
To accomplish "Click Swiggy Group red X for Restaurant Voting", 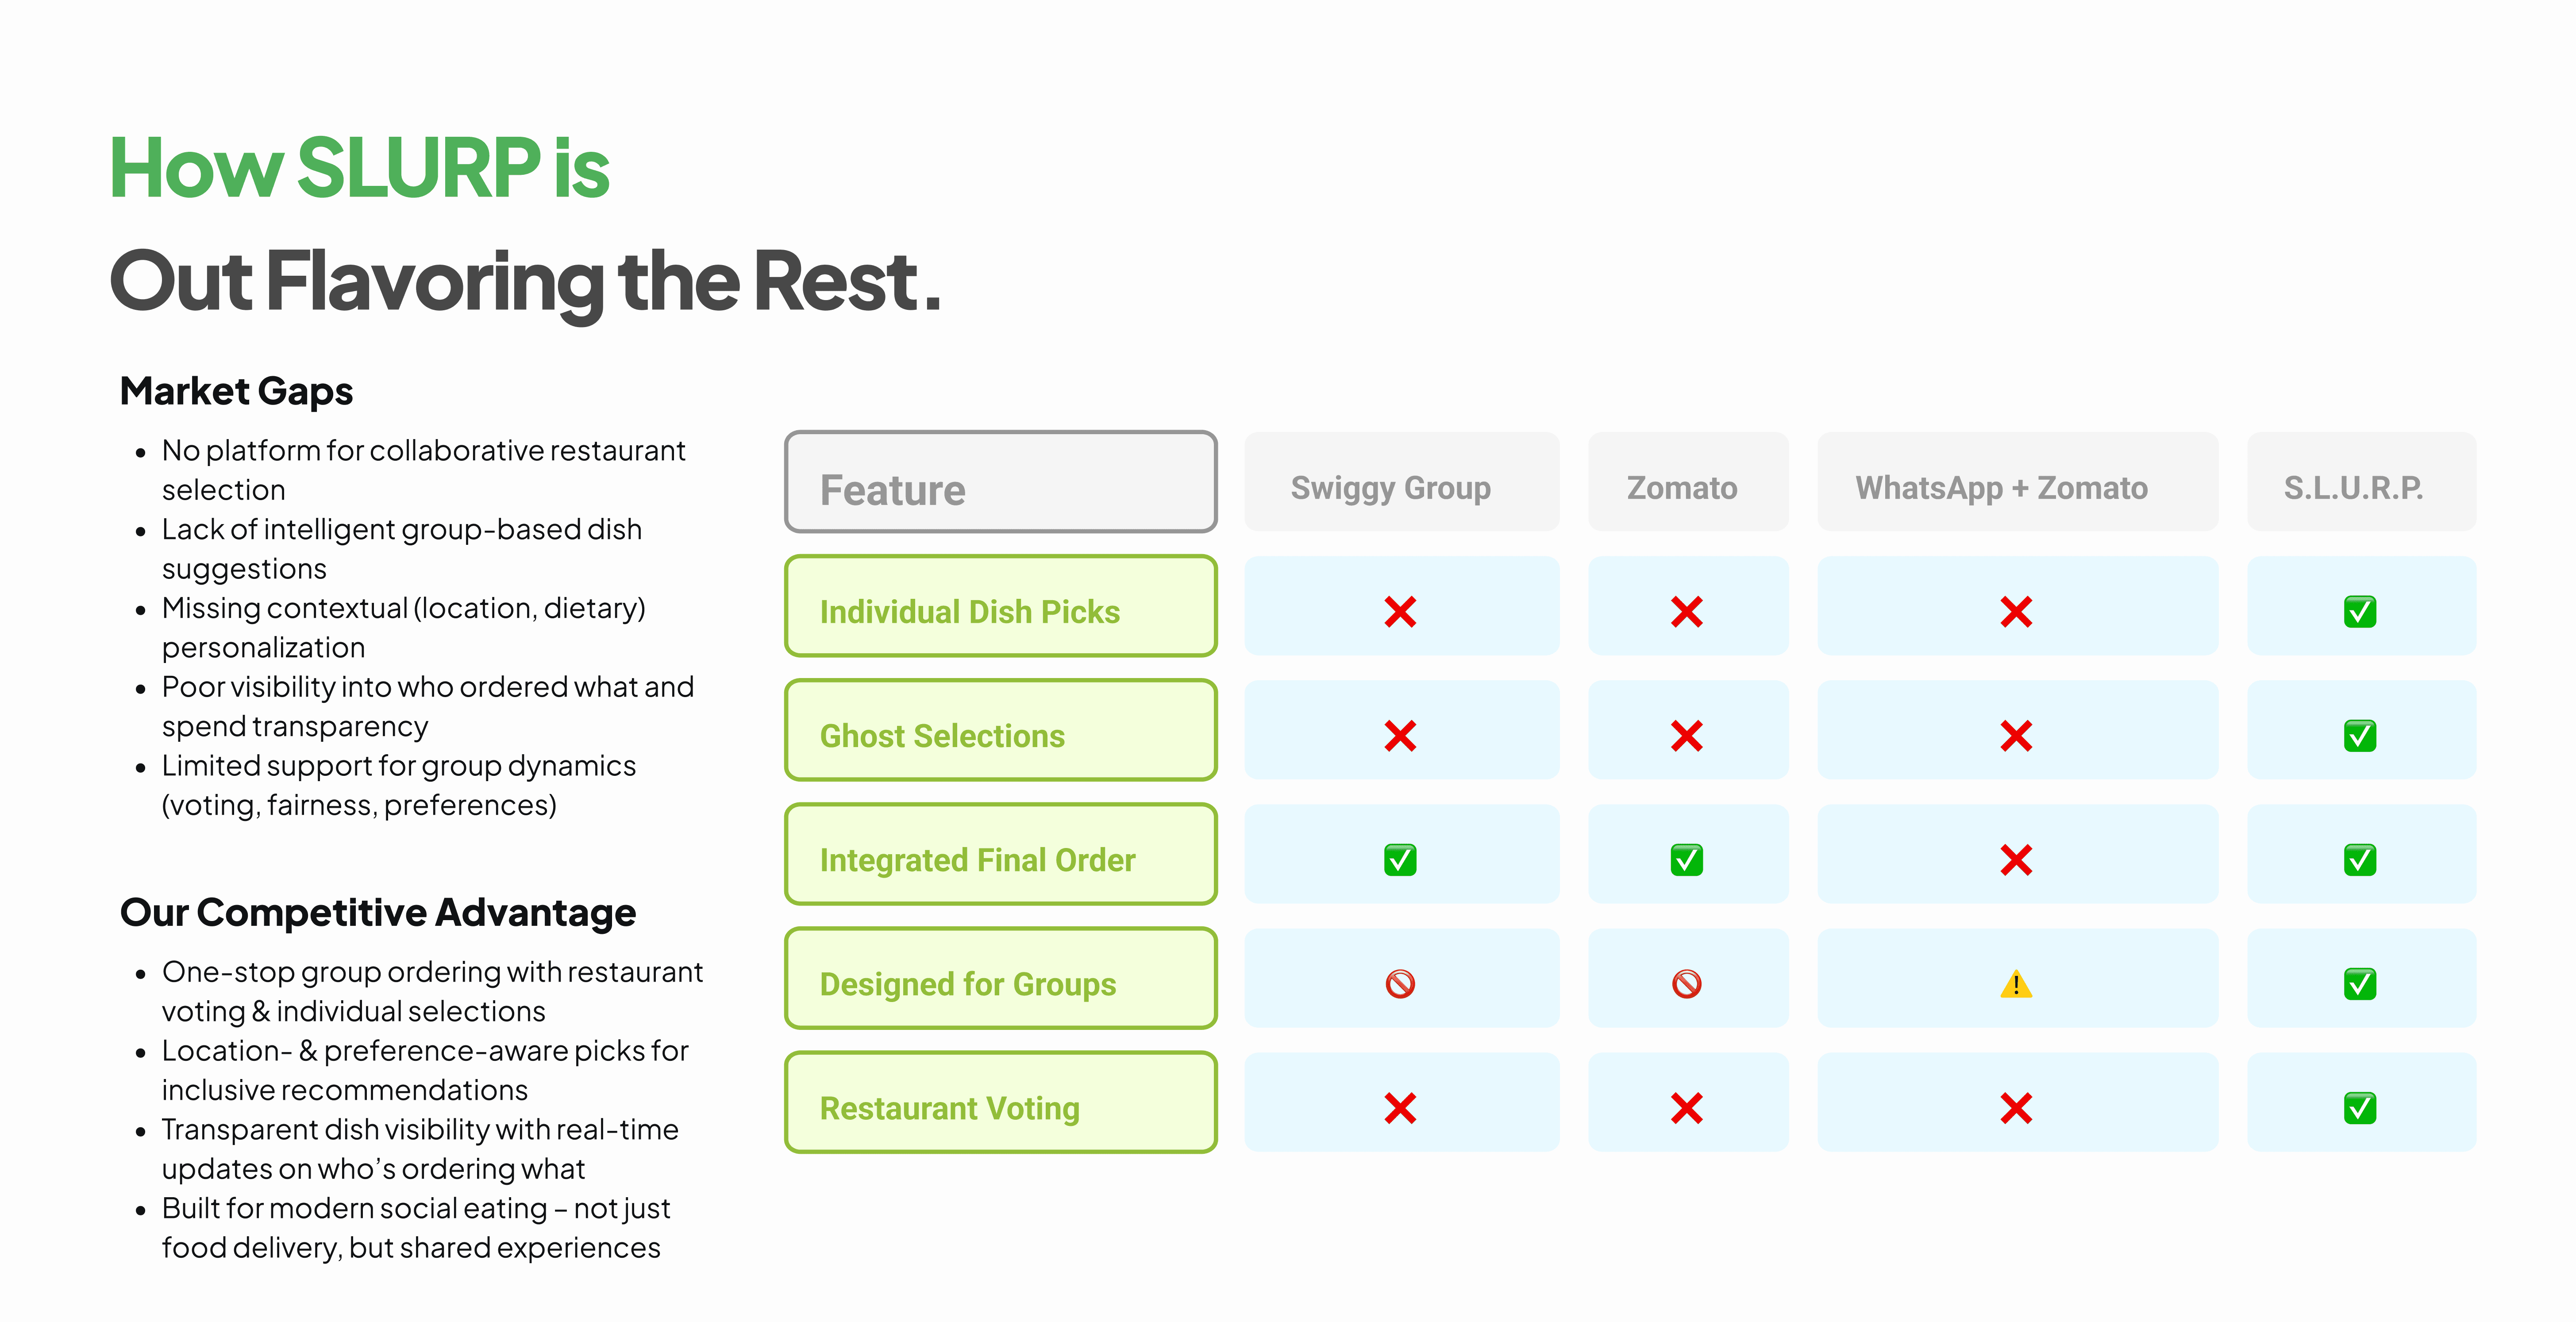I will click(x=1400, y=1108).
